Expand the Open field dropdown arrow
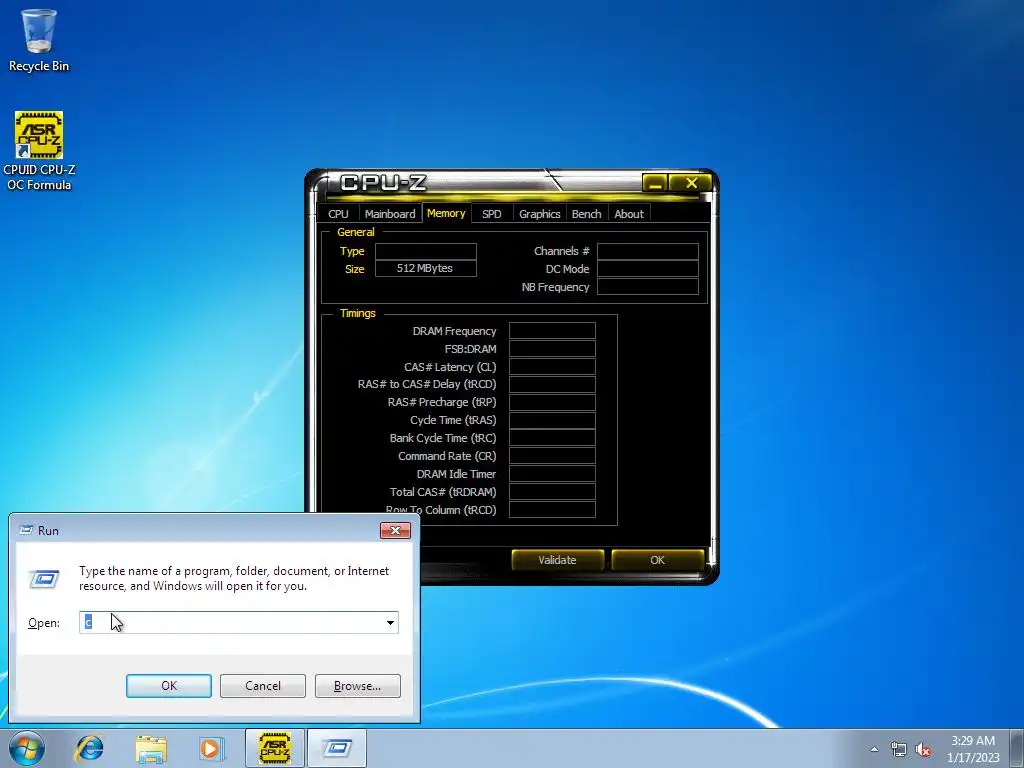This screenshot has height=768, width=1024. (390, 622)
